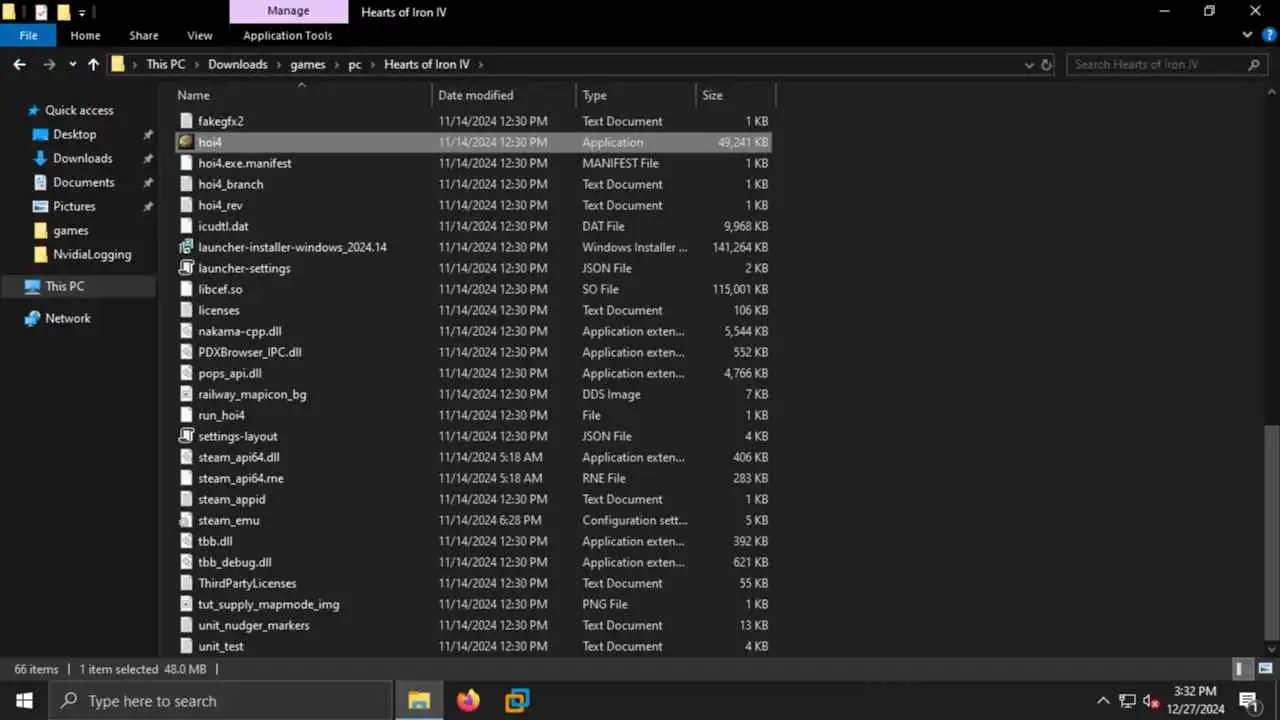Open NvidiaLogging folder in sidebar
The image size is (1280, 720).
pos(92,254)
